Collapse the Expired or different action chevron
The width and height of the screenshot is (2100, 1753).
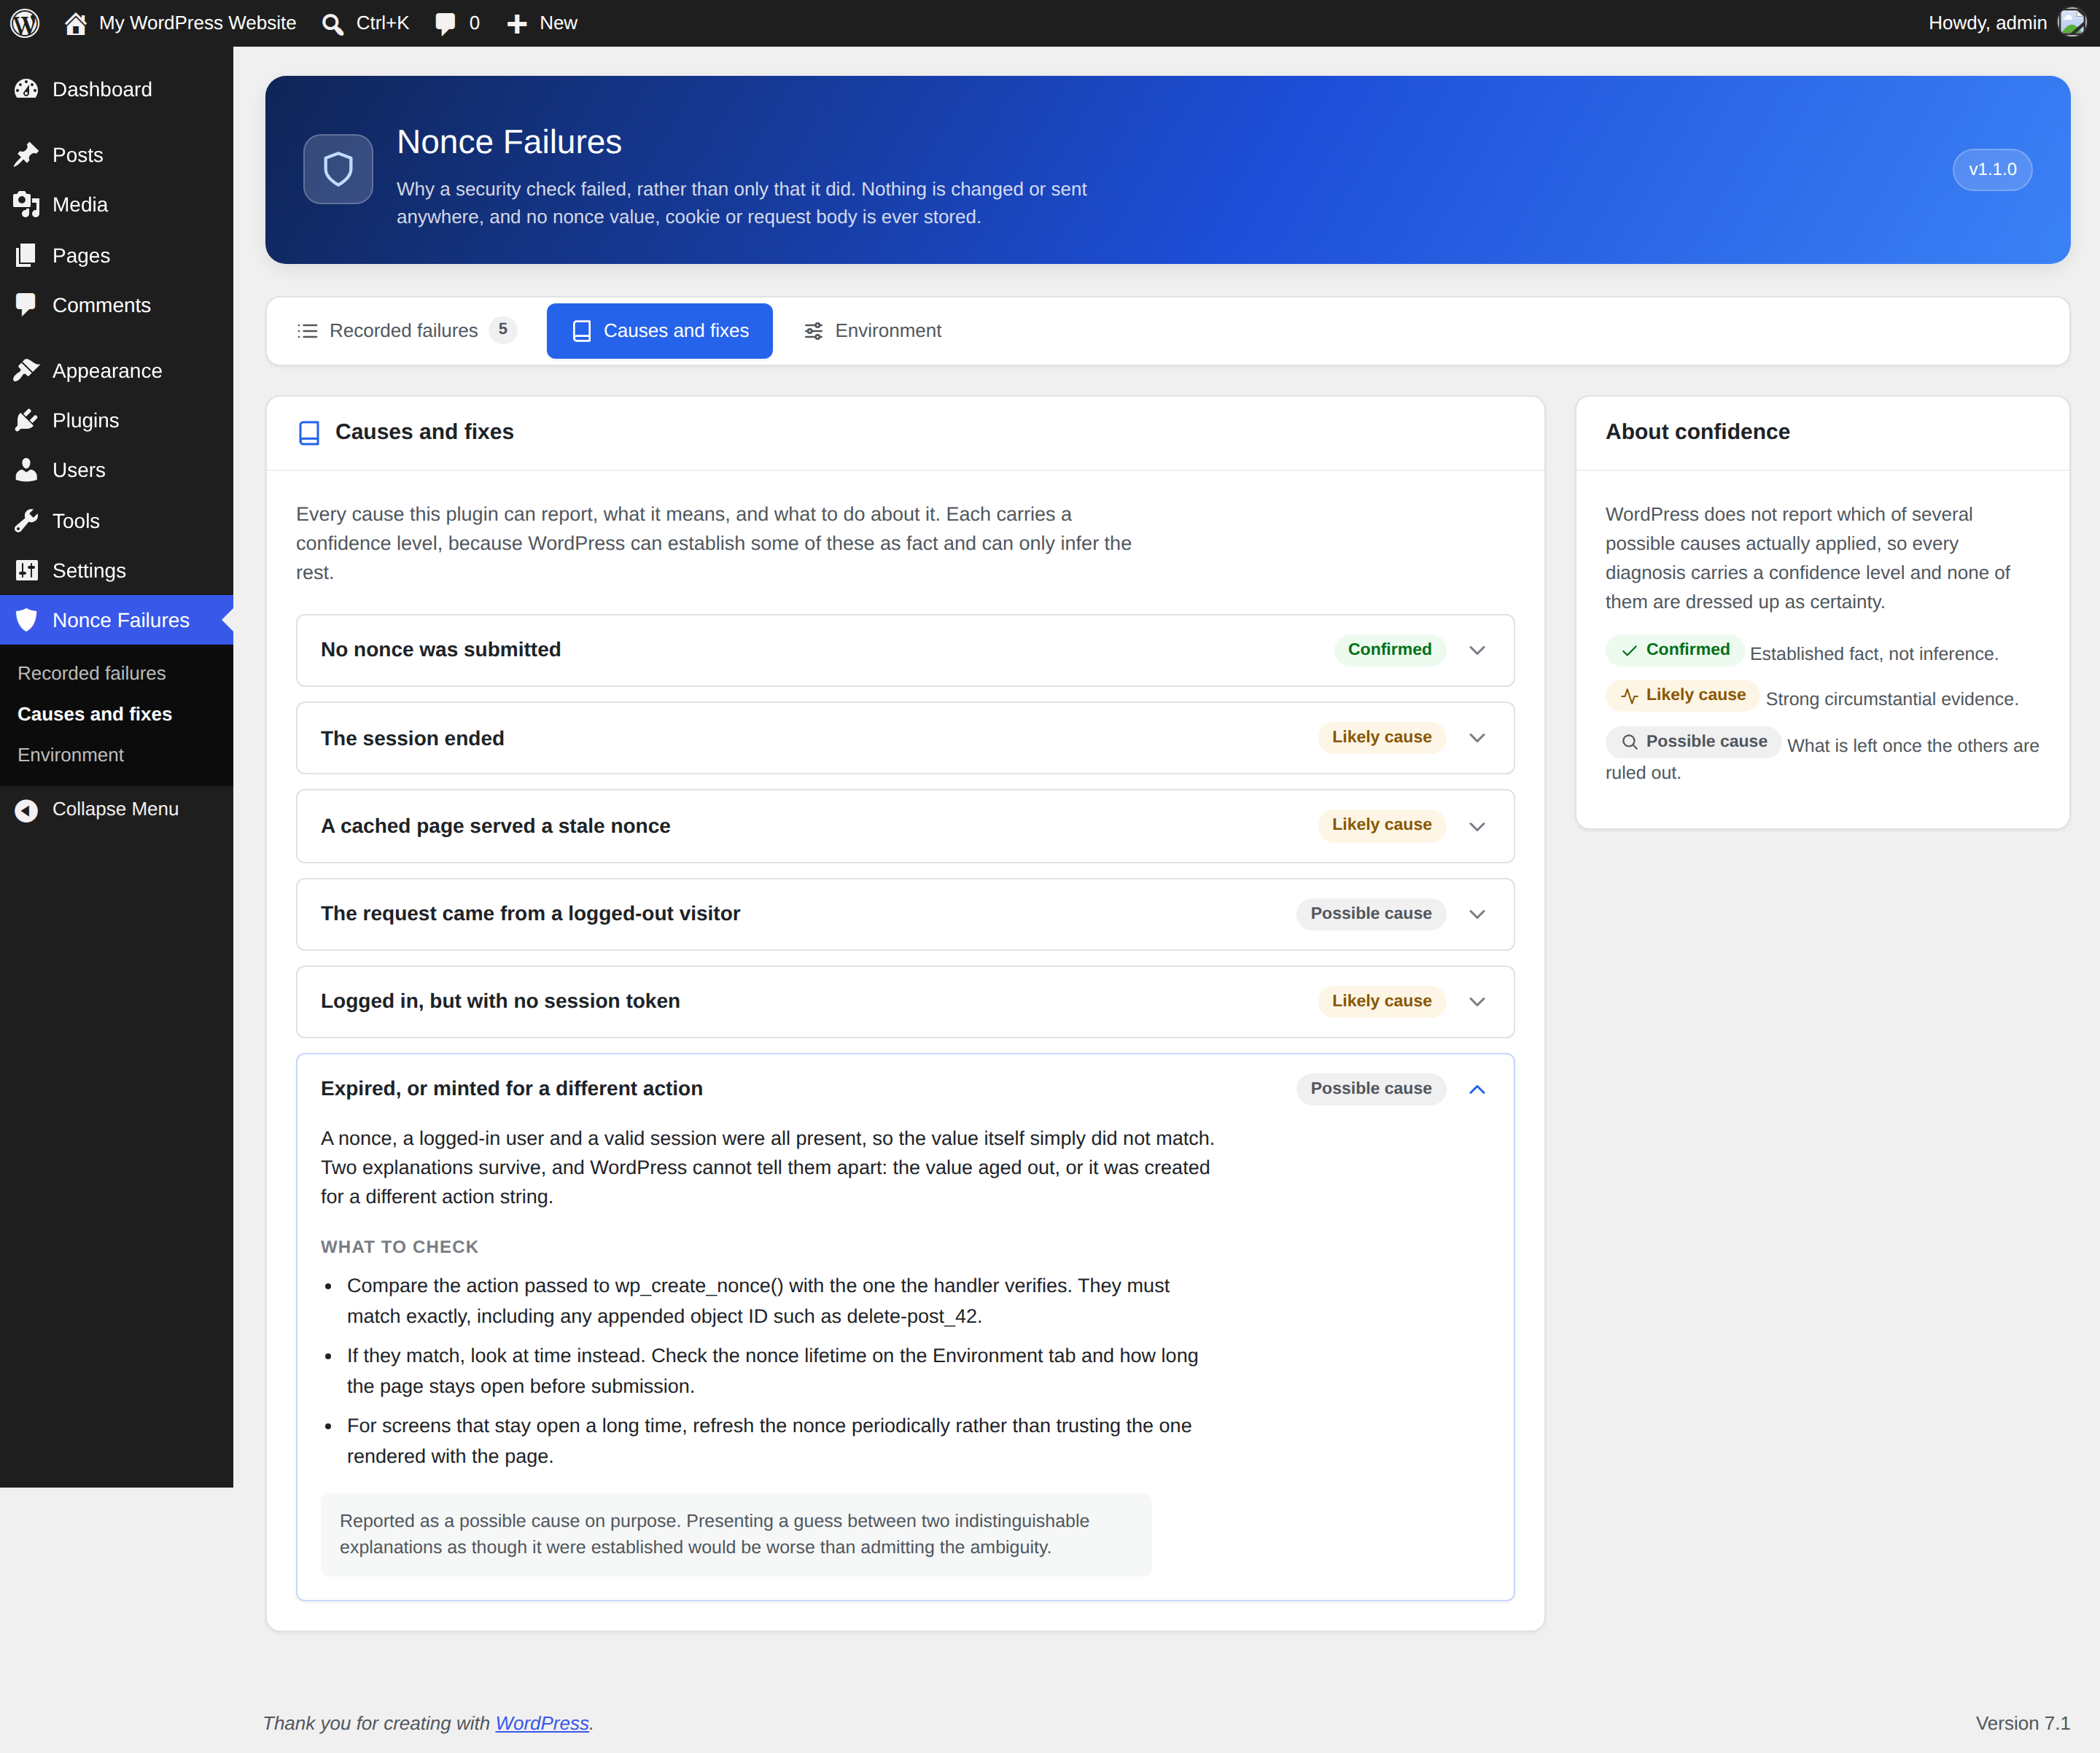(1477, 1089)
